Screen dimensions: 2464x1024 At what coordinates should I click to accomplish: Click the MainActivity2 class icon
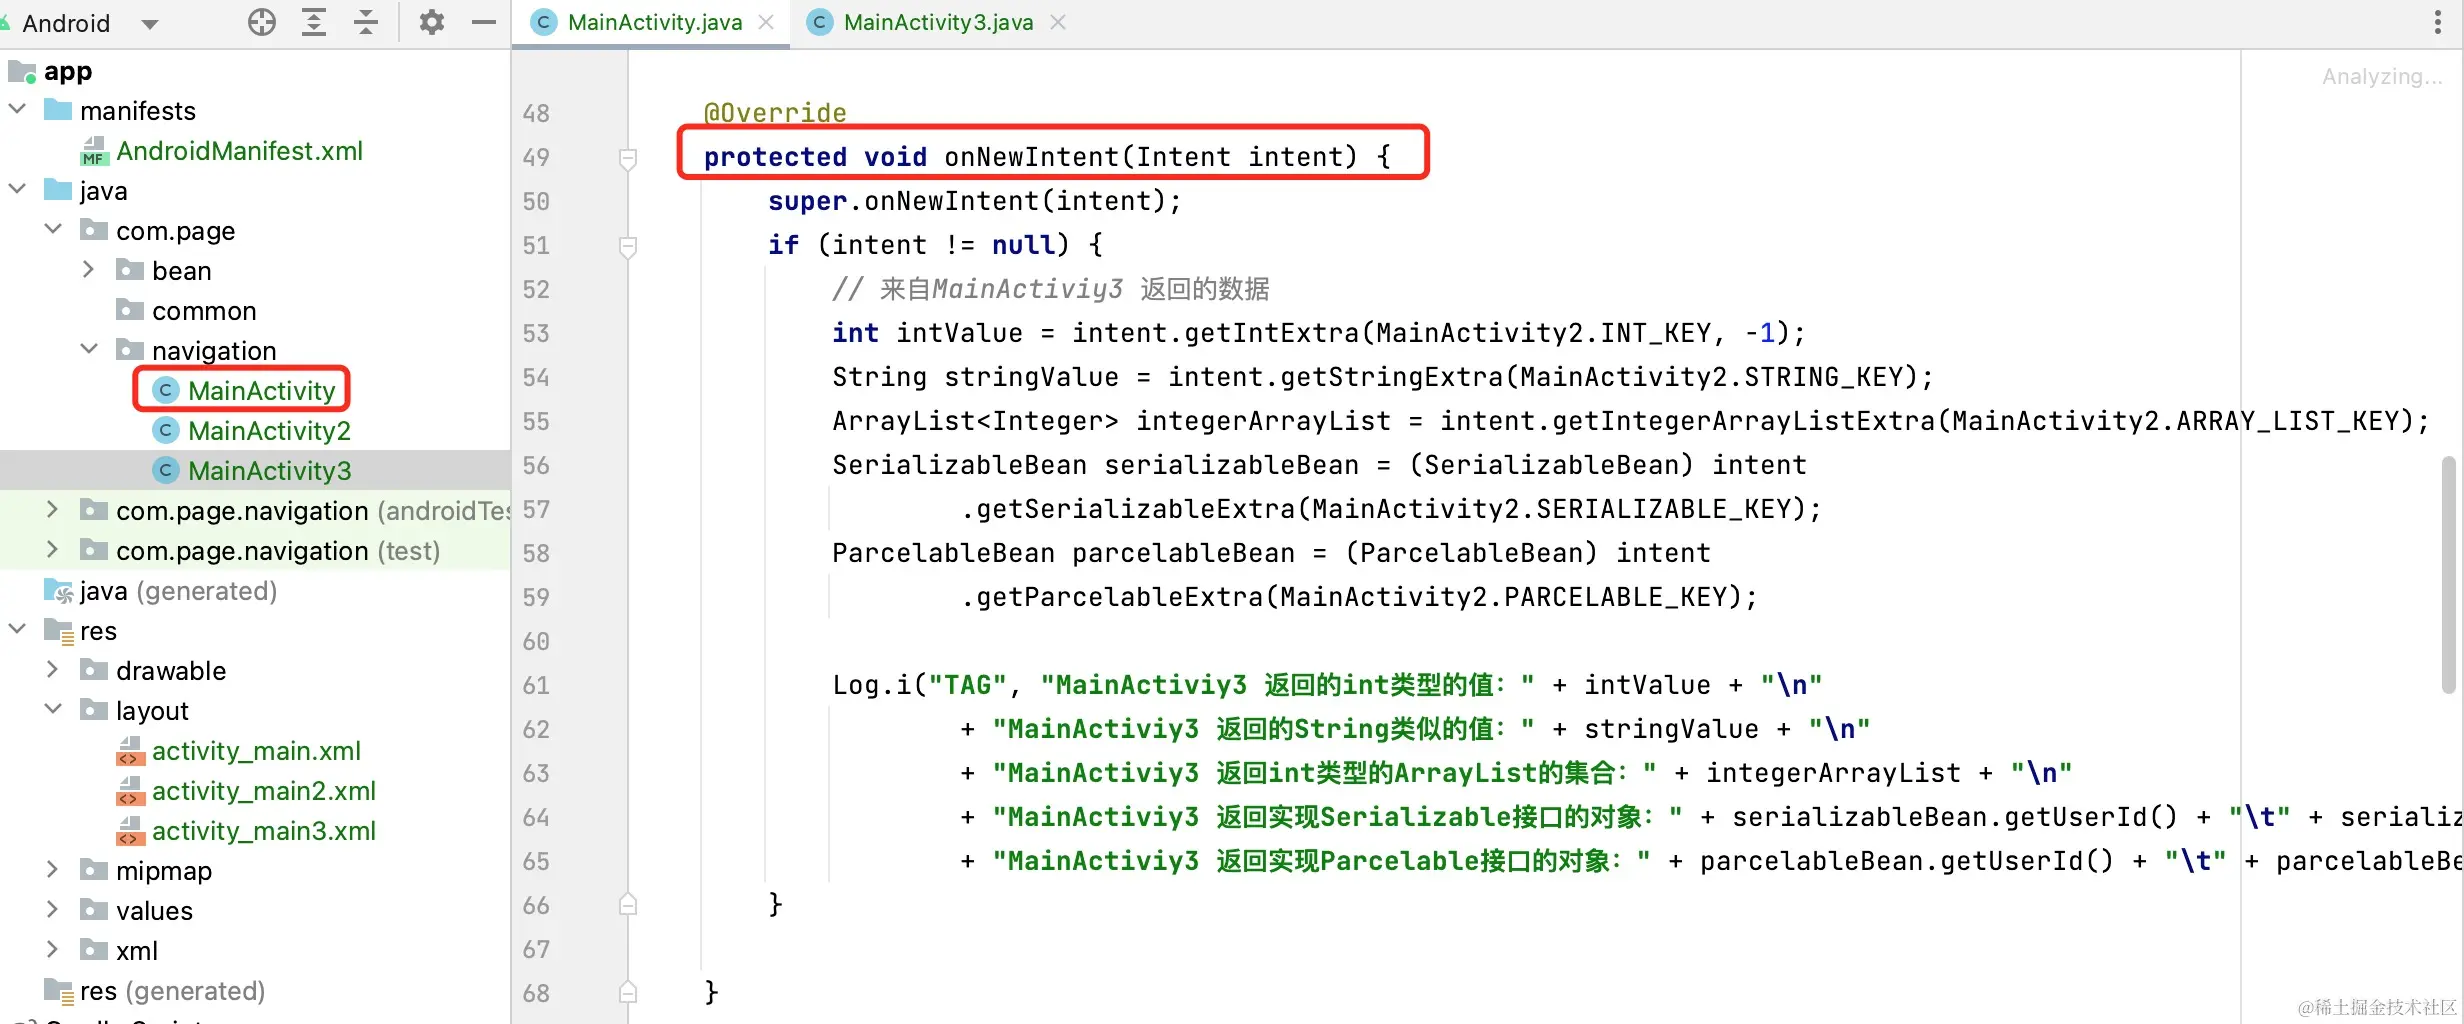[x=166, y=430]
